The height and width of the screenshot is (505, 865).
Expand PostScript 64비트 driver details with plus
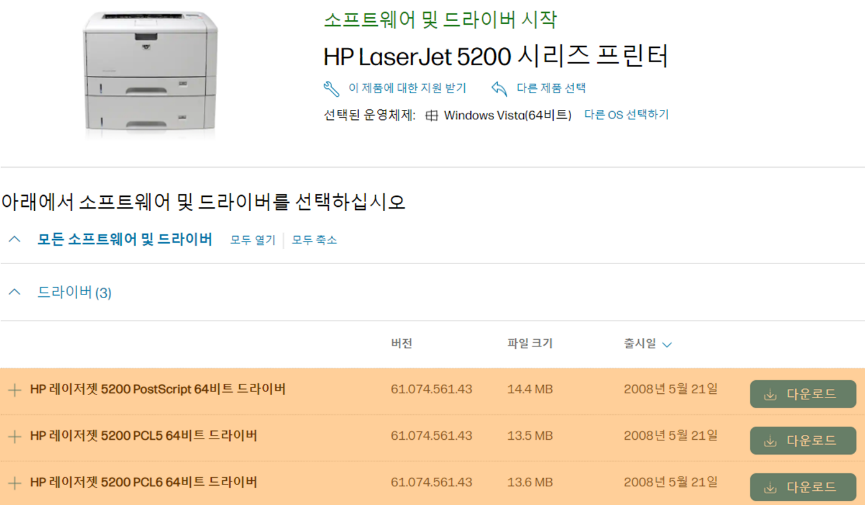coord(14,390)
